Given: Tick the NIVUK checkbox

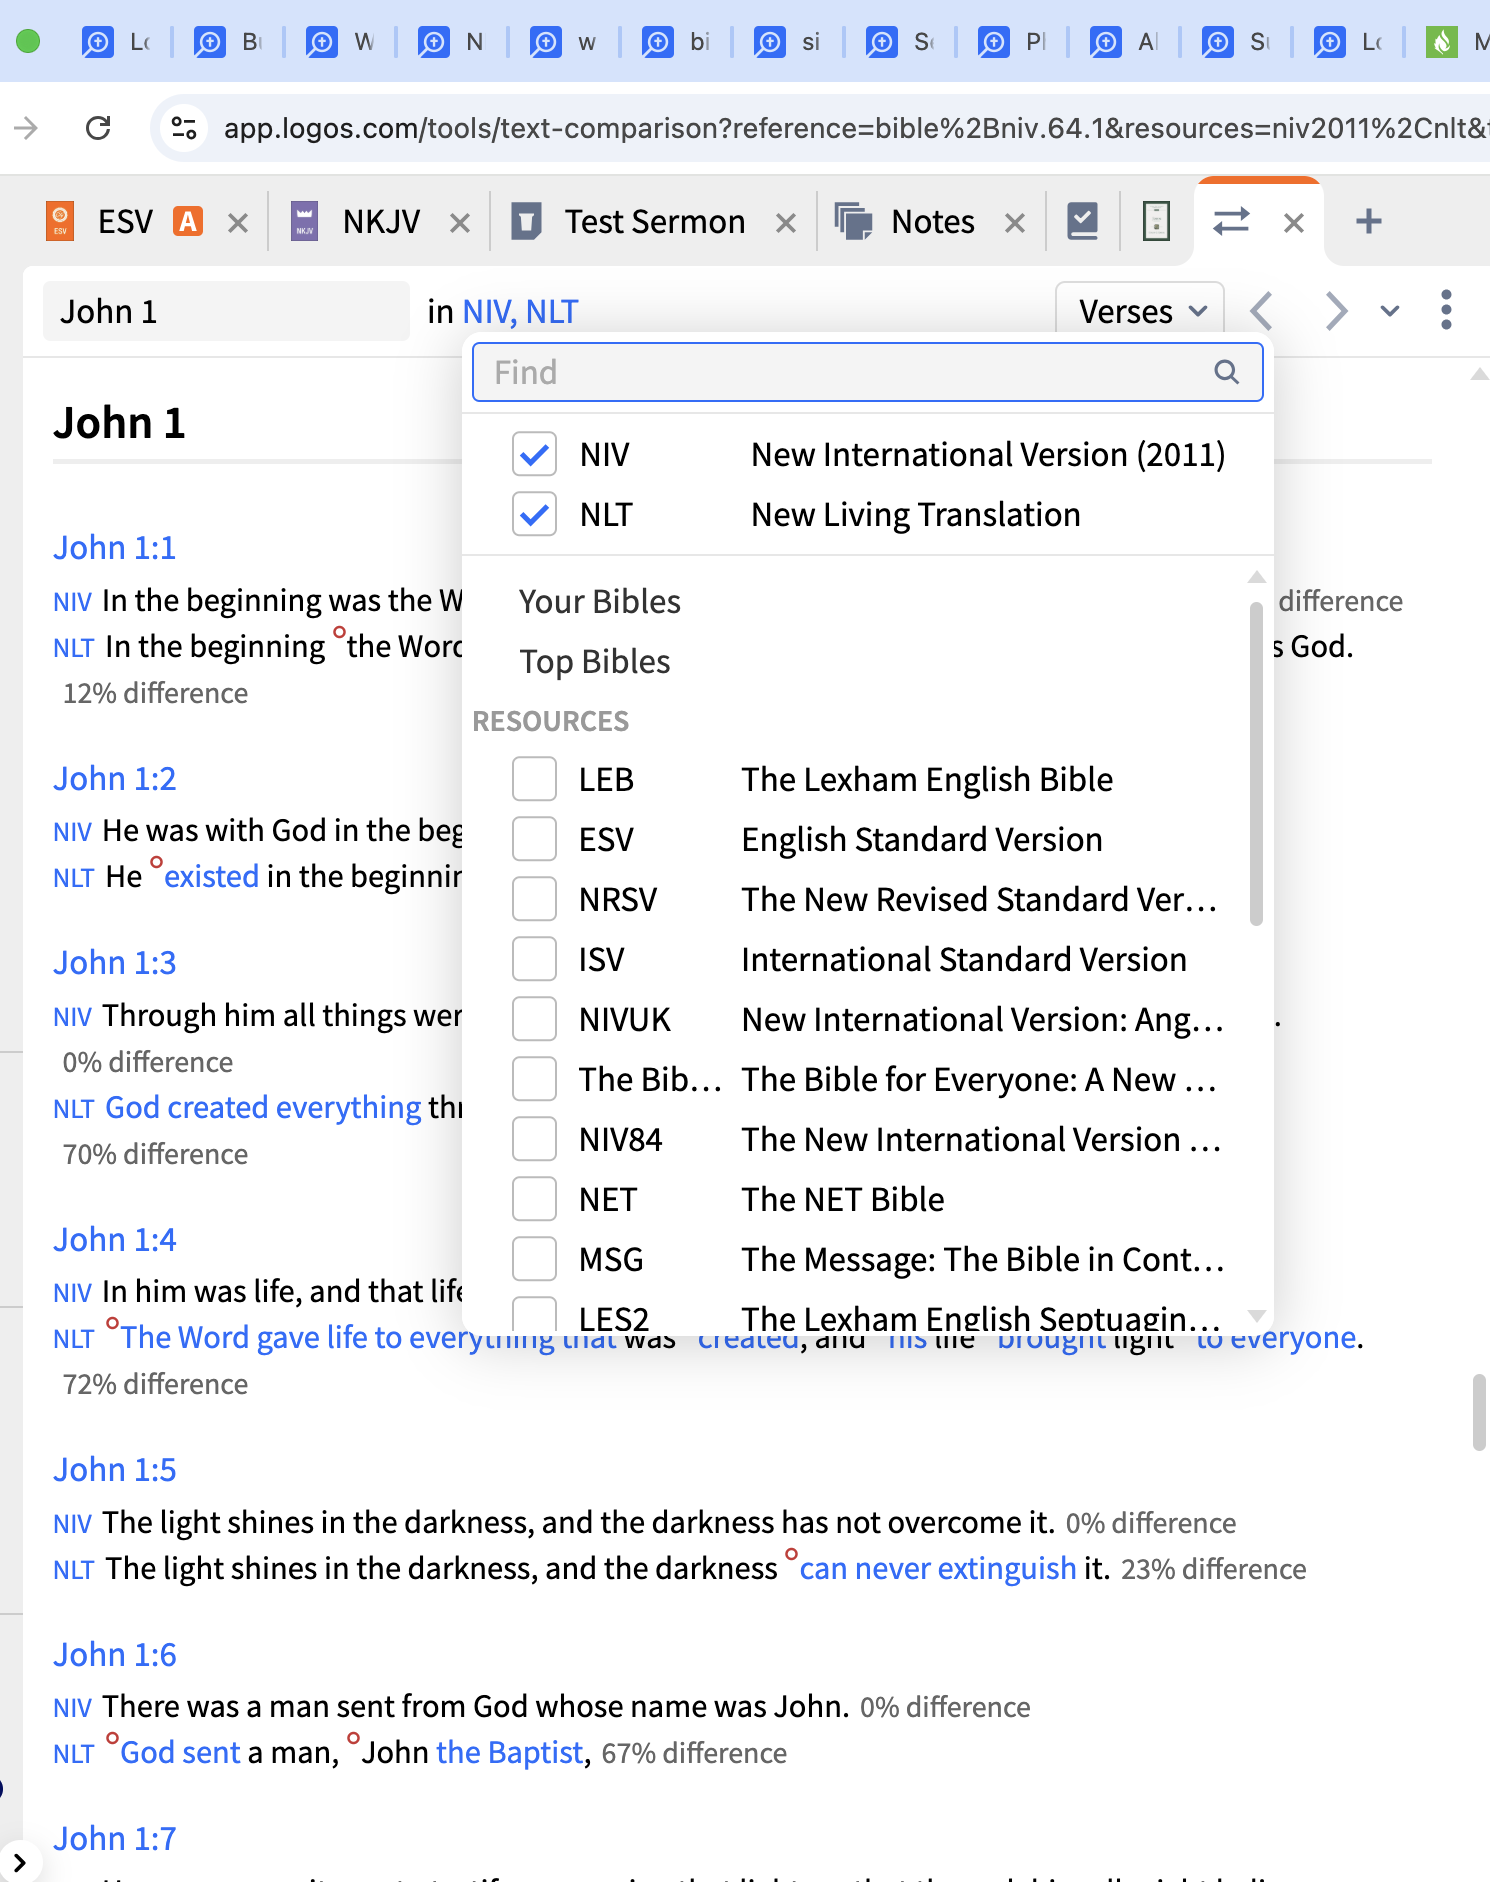Looking at the screenshot, I should [x=534, y=1019].
